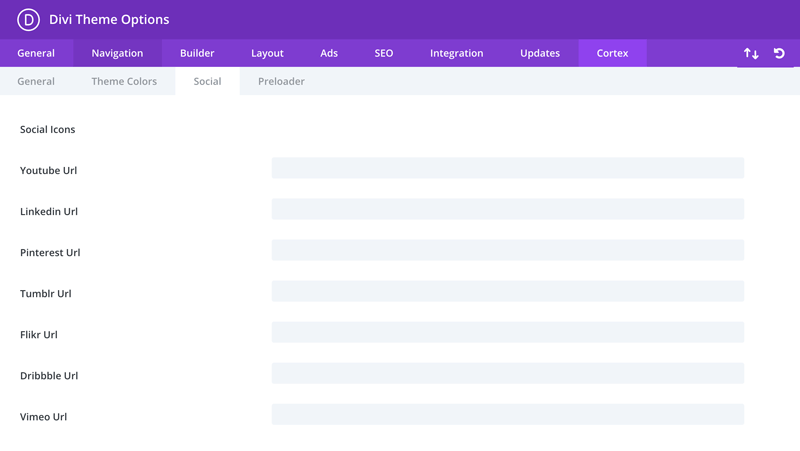The height and width of the screenshot is (451, 800).
Task: Focus the Pinterest Url text box
Action: point(508,250)
